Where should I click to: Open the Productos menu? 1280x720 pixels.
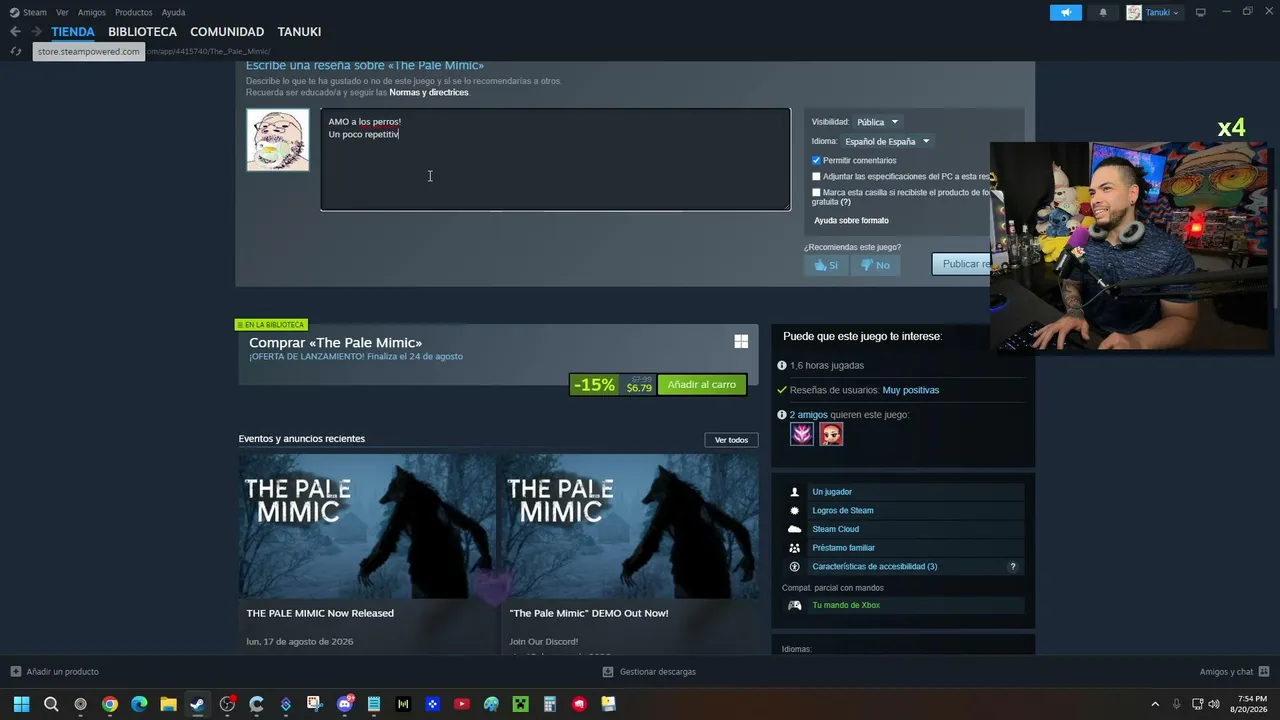coord(134,12)
